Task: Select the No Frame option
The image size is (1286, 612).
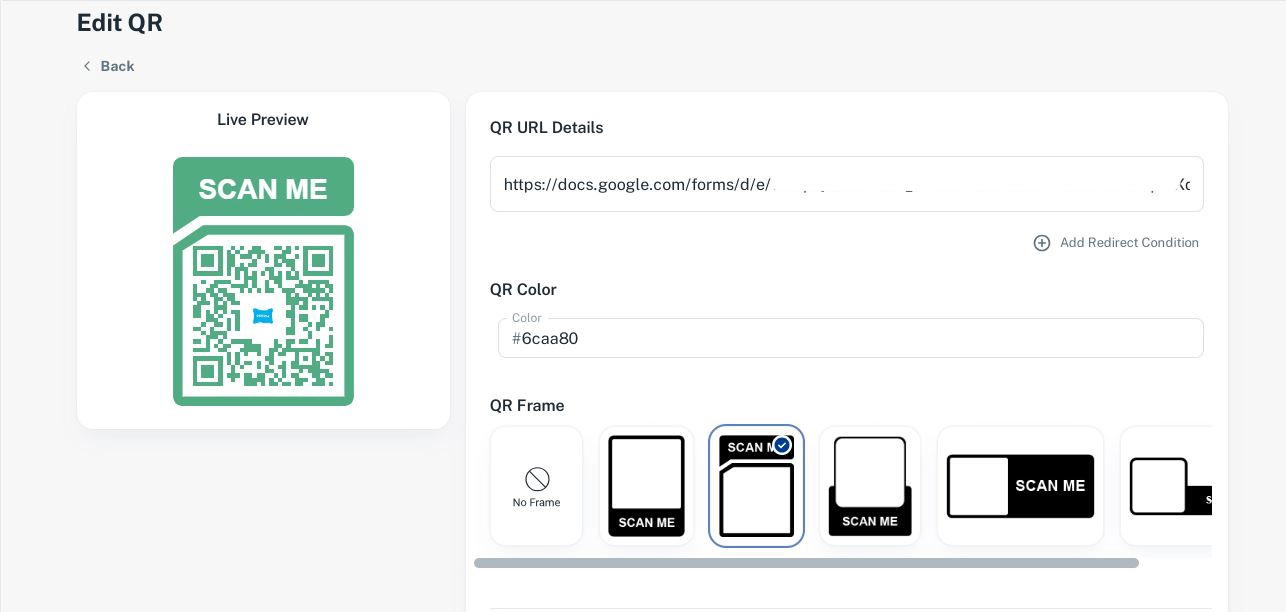Action: 536,486
